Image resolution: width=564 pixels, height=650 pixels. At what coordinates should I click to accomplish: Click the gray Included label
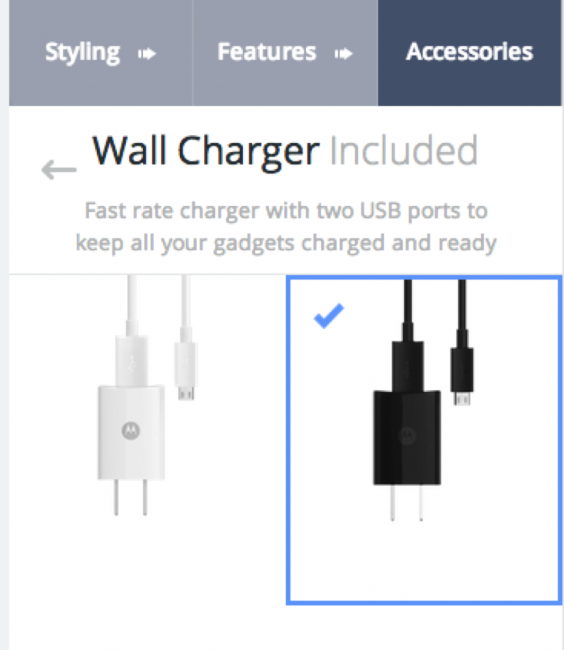click(x=404, y=150)
